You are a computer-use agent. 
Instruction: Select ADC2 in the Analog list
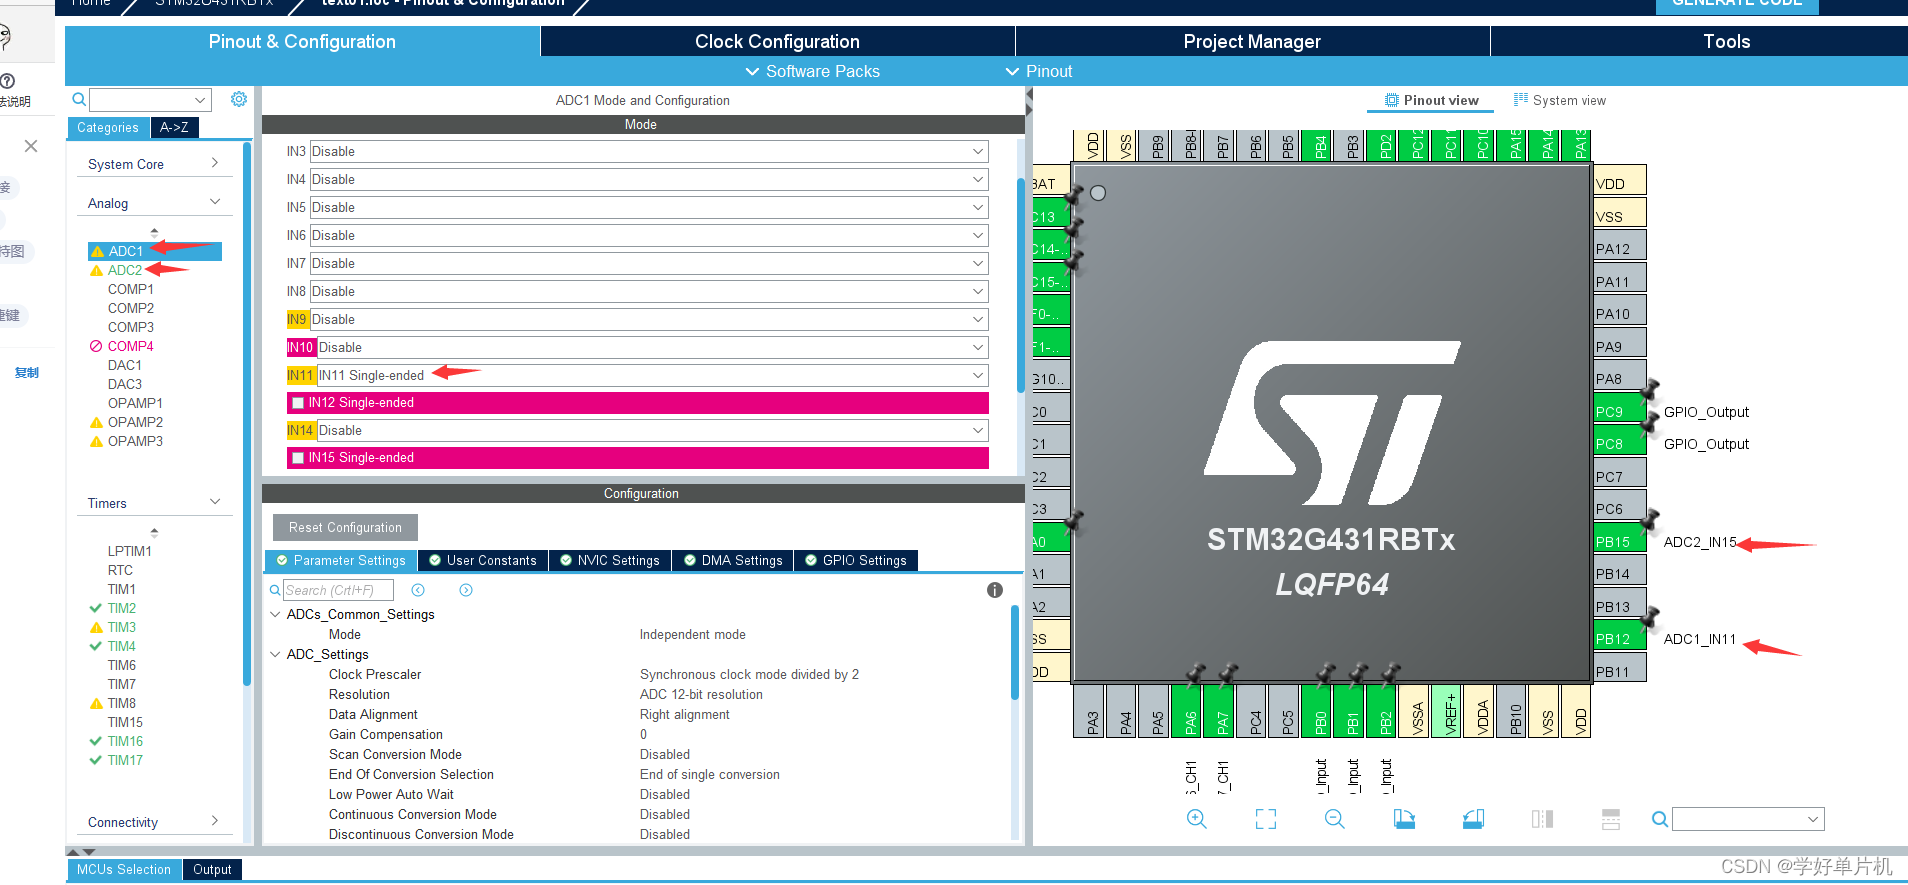(x=125, y=270)
